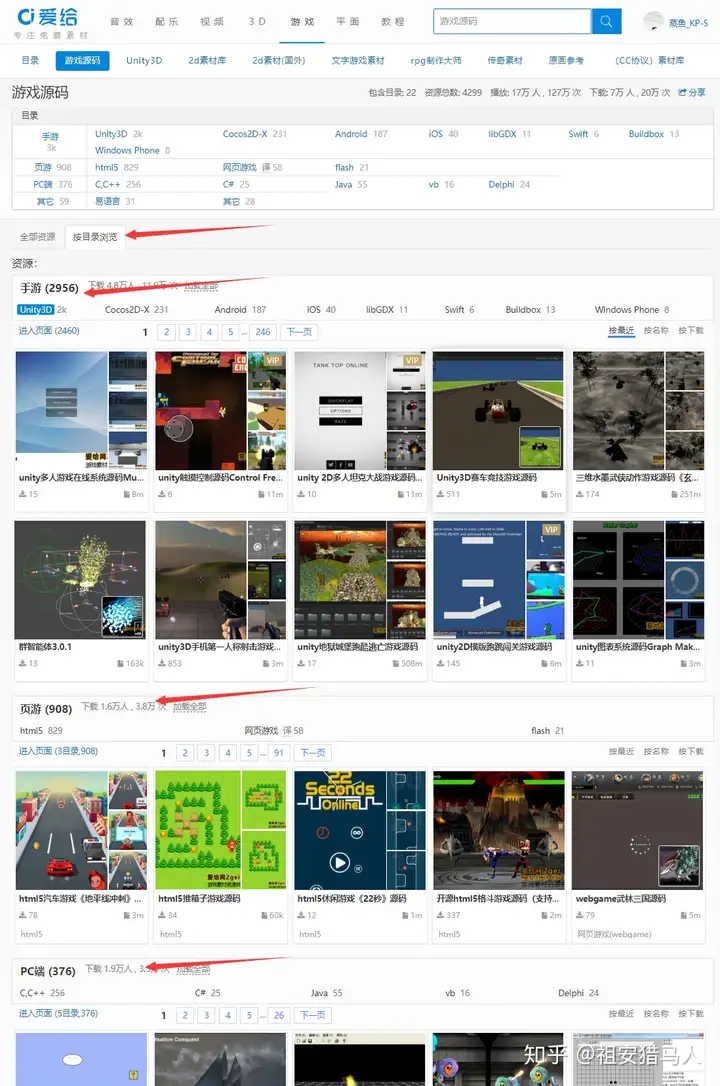
Task: Open html5 829 in directory table
Action: tap(116, 167)
